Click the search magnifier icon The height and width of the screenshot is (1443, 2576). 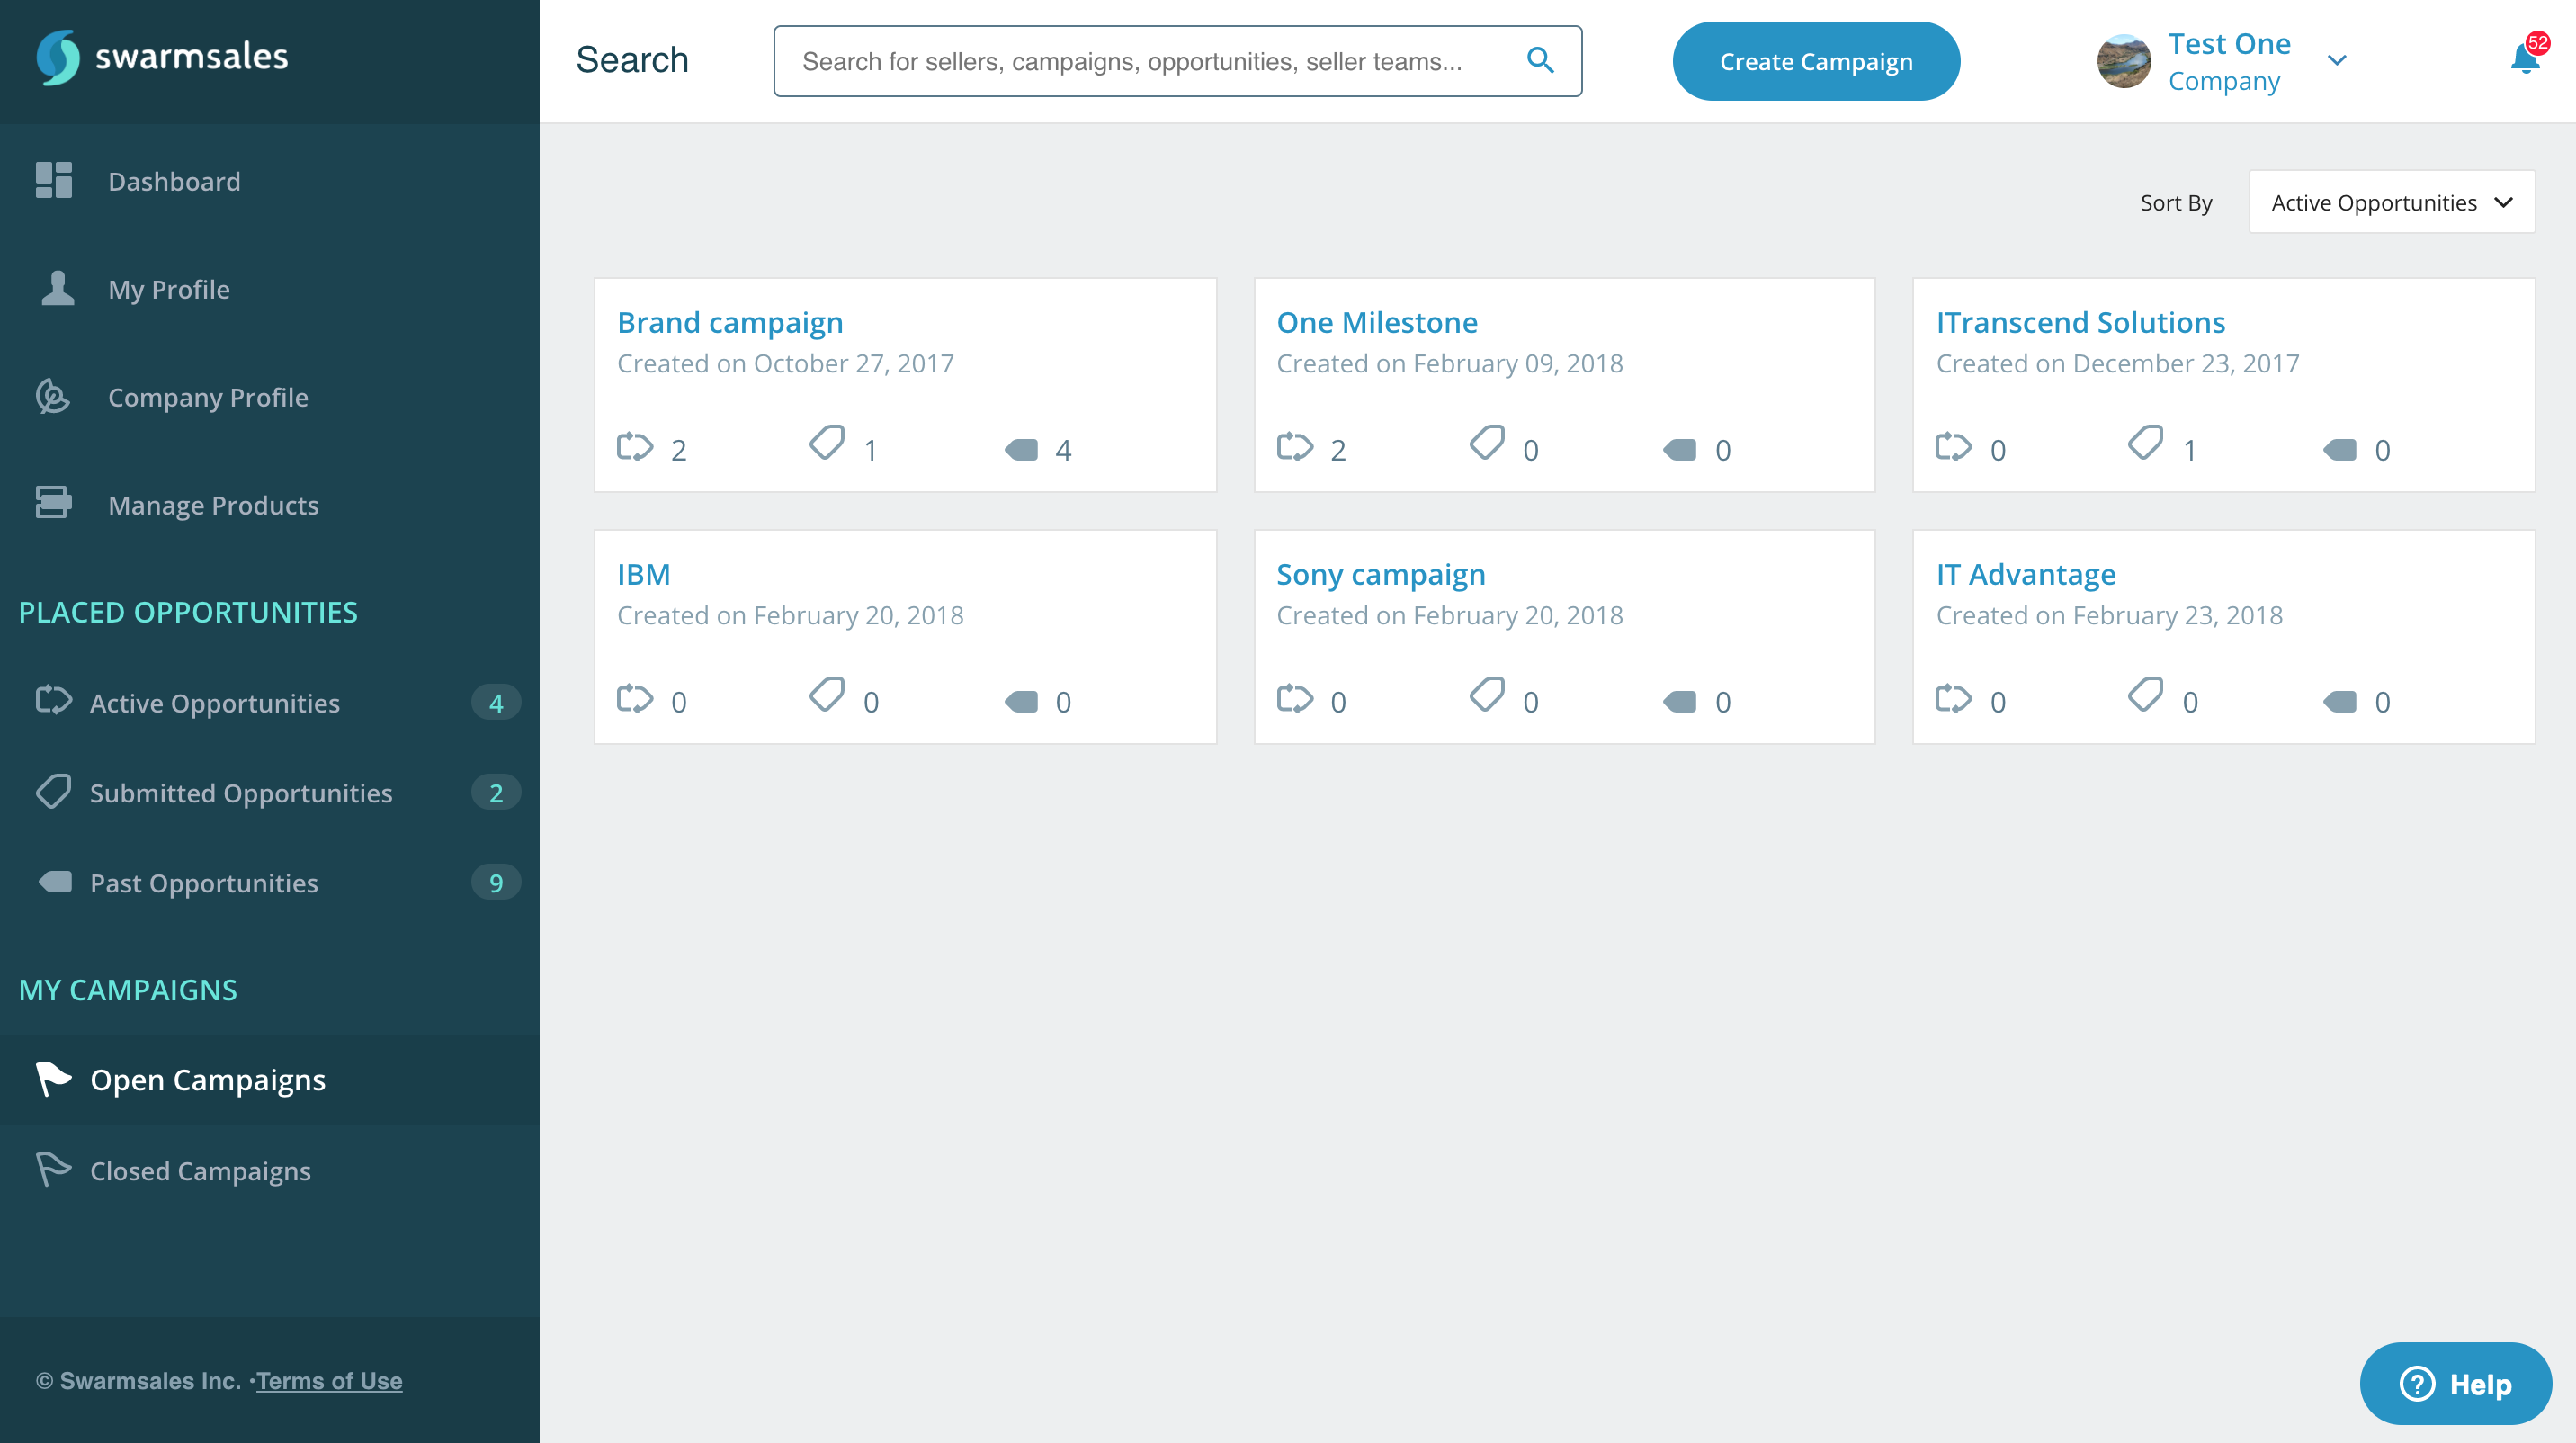pos(1540,61)
